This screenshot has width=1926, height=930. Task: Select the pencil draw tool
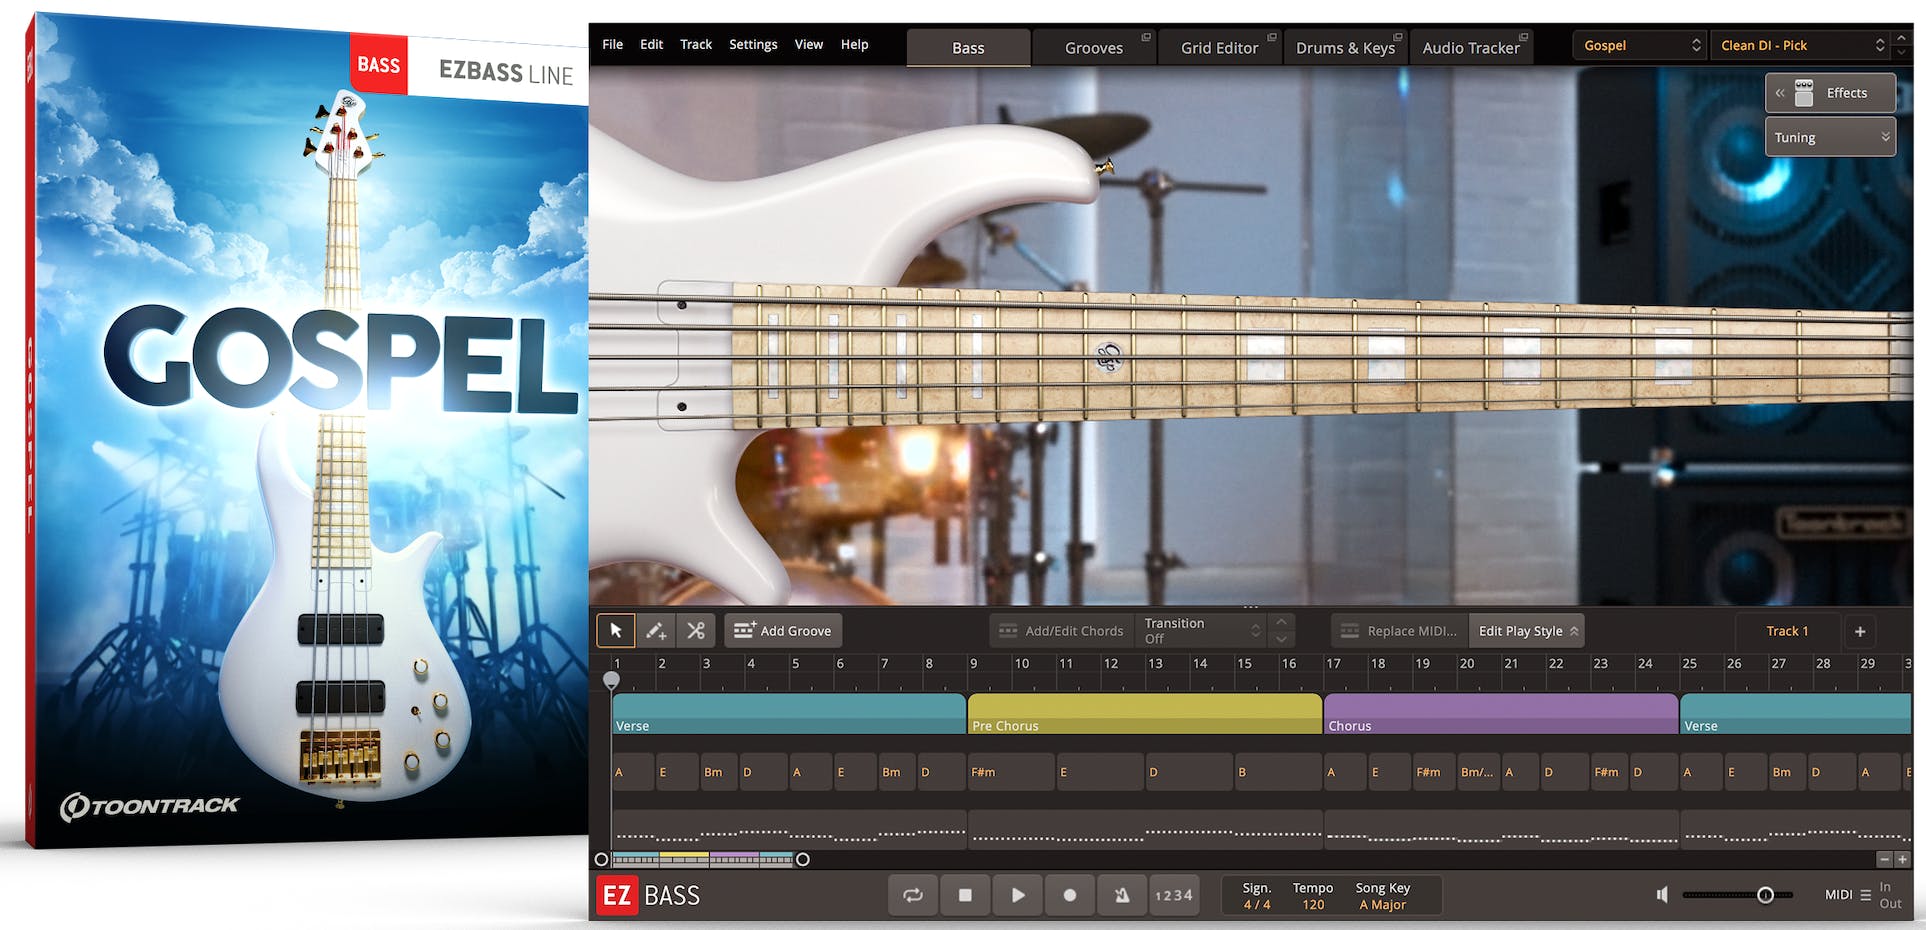656,630
